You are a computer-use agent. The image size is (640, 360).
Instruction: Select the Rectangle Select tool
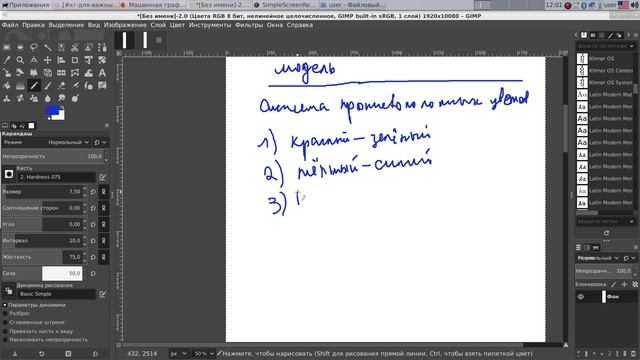7,47
